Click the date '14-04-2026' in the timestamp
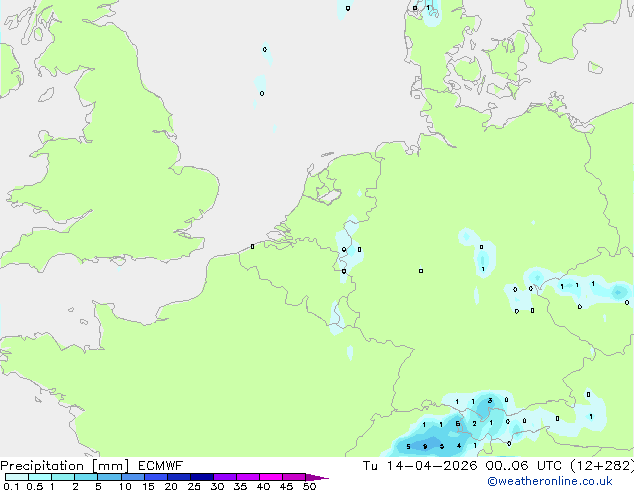Image resolution: width=634 pixels, height=490 pixels. (432, 466)
